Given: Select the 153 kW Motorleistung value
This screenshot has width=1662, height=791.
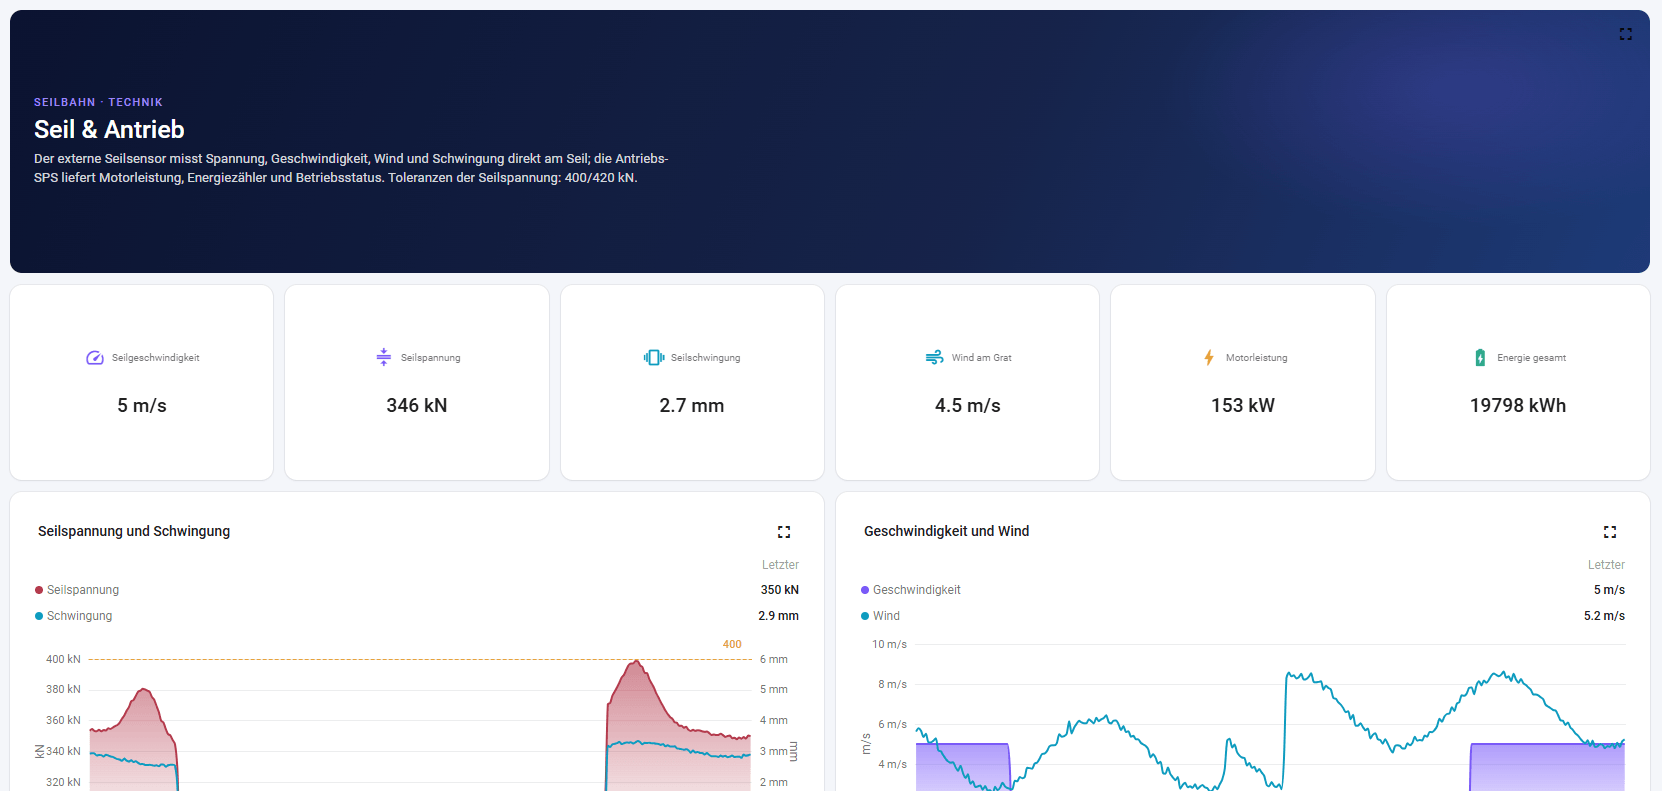Looking at the screenshot, I should tap(1243, 406).
